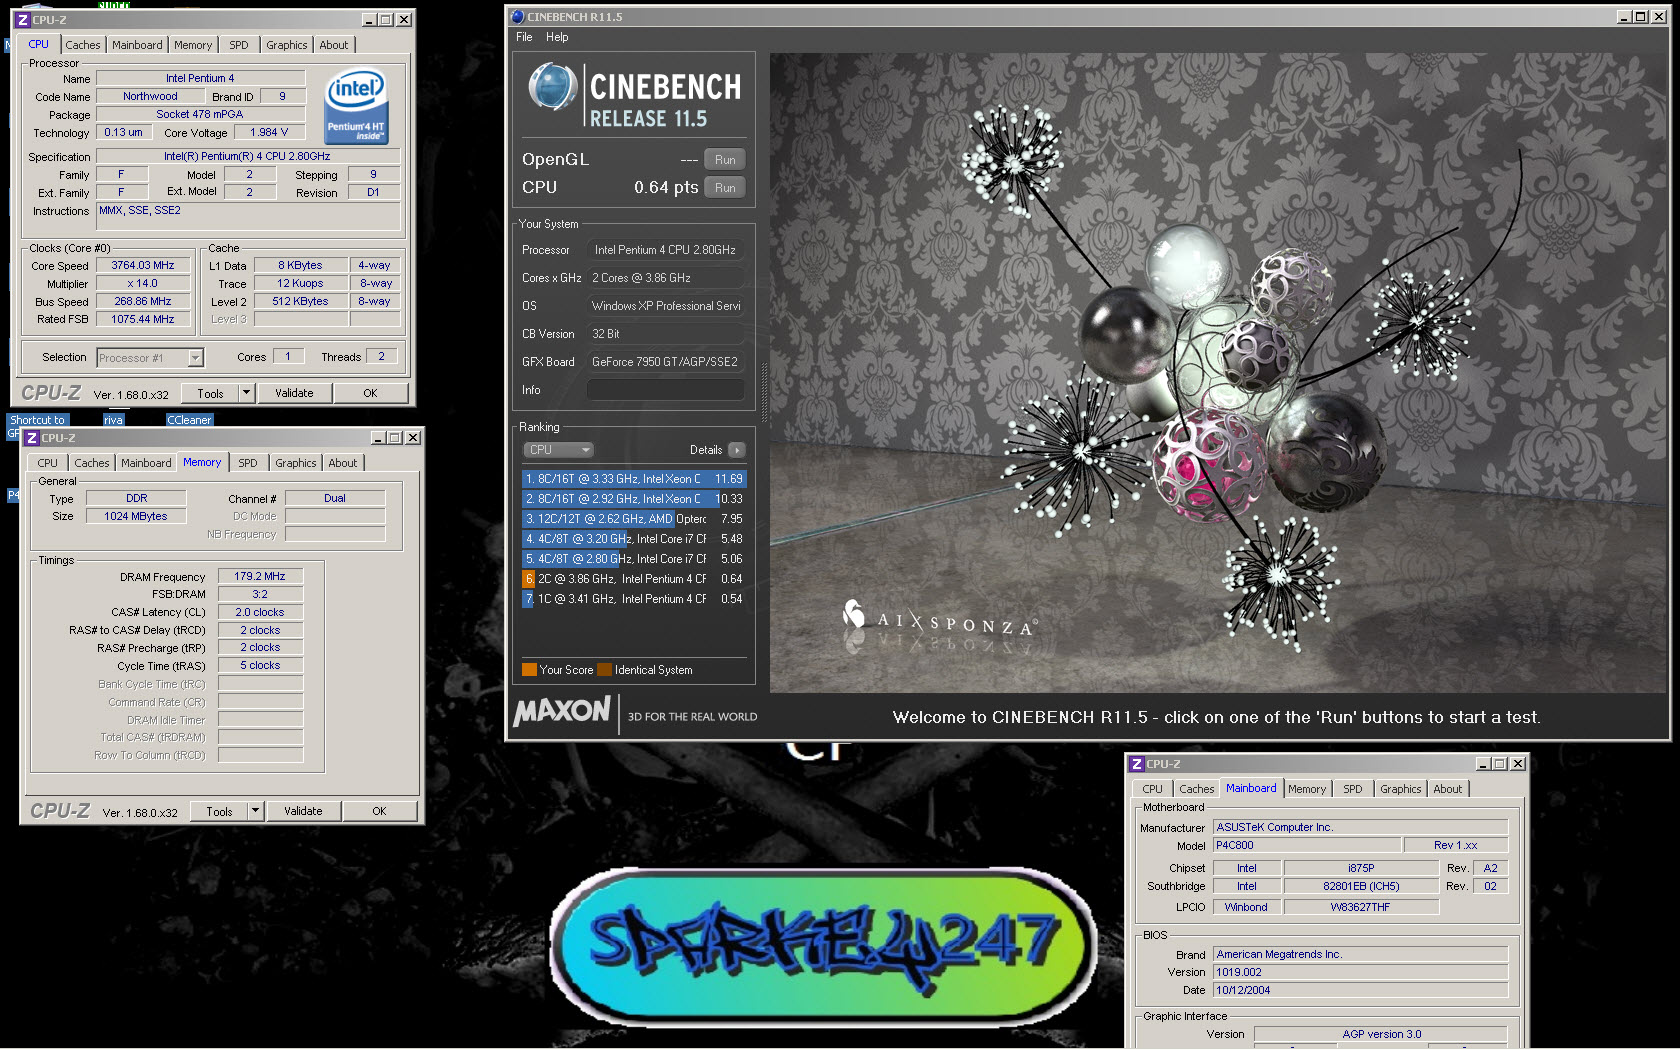Switch to Mainboard tab in top CPU-Z window

(x=137, y=45)
